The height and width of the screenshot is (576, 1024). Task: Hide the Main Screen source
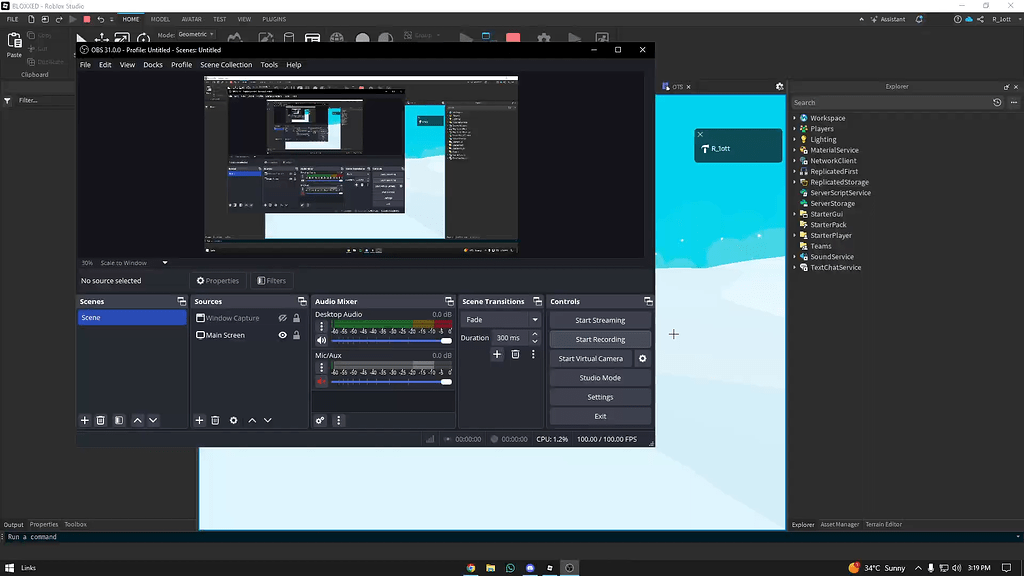[283, 335]
